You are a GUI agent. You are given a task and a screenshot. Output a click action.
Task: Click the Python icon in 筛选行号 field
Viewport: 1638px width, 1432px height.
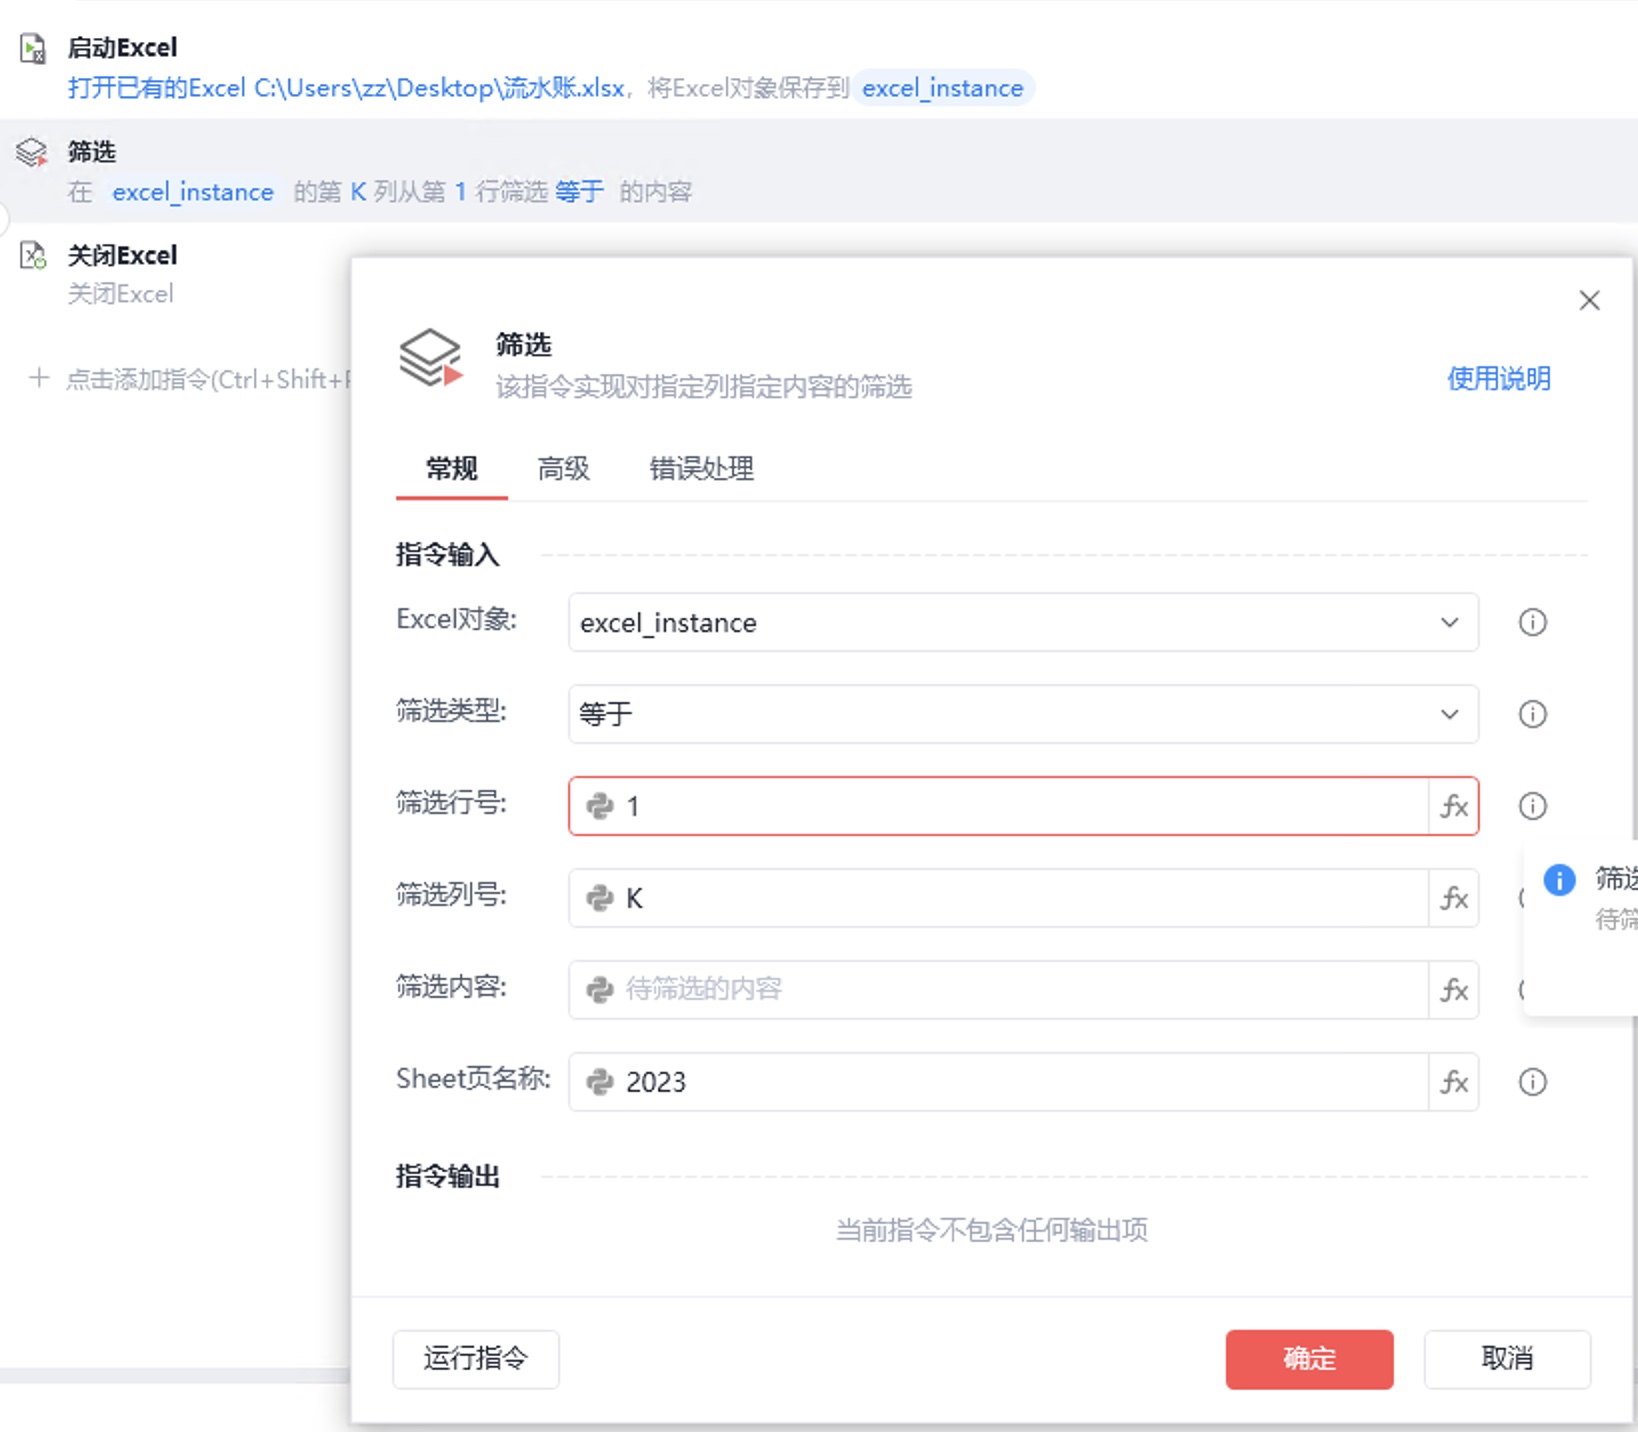coord(600,806)
